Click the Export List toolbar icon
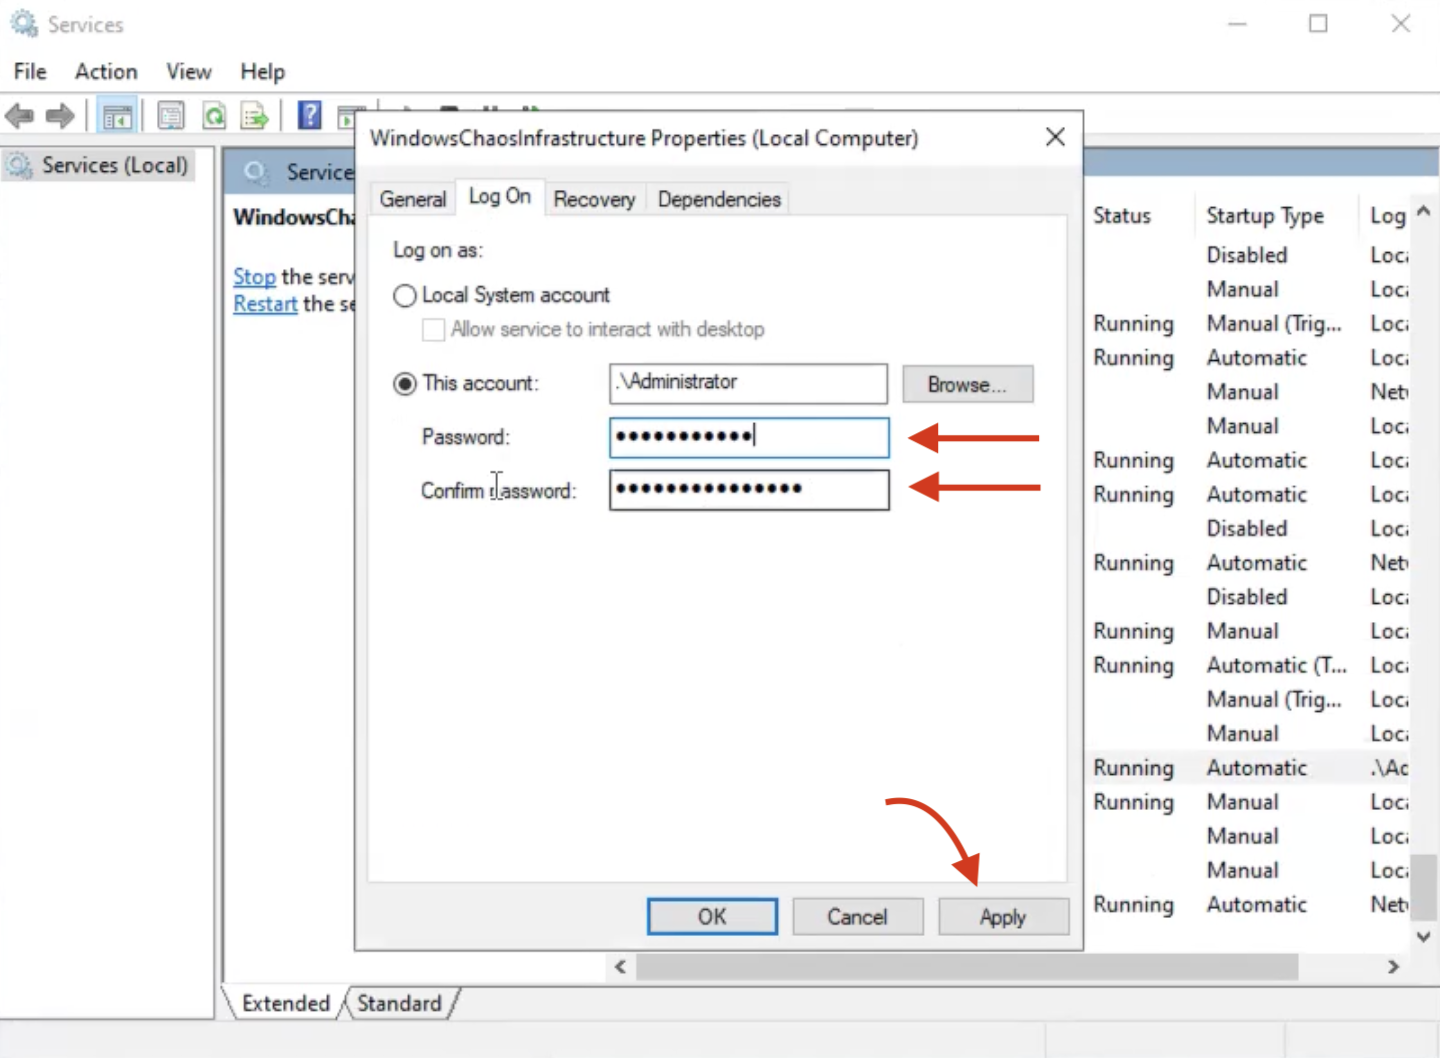The width and height of the screenshot is (1440, 1058). pos(255,116)
